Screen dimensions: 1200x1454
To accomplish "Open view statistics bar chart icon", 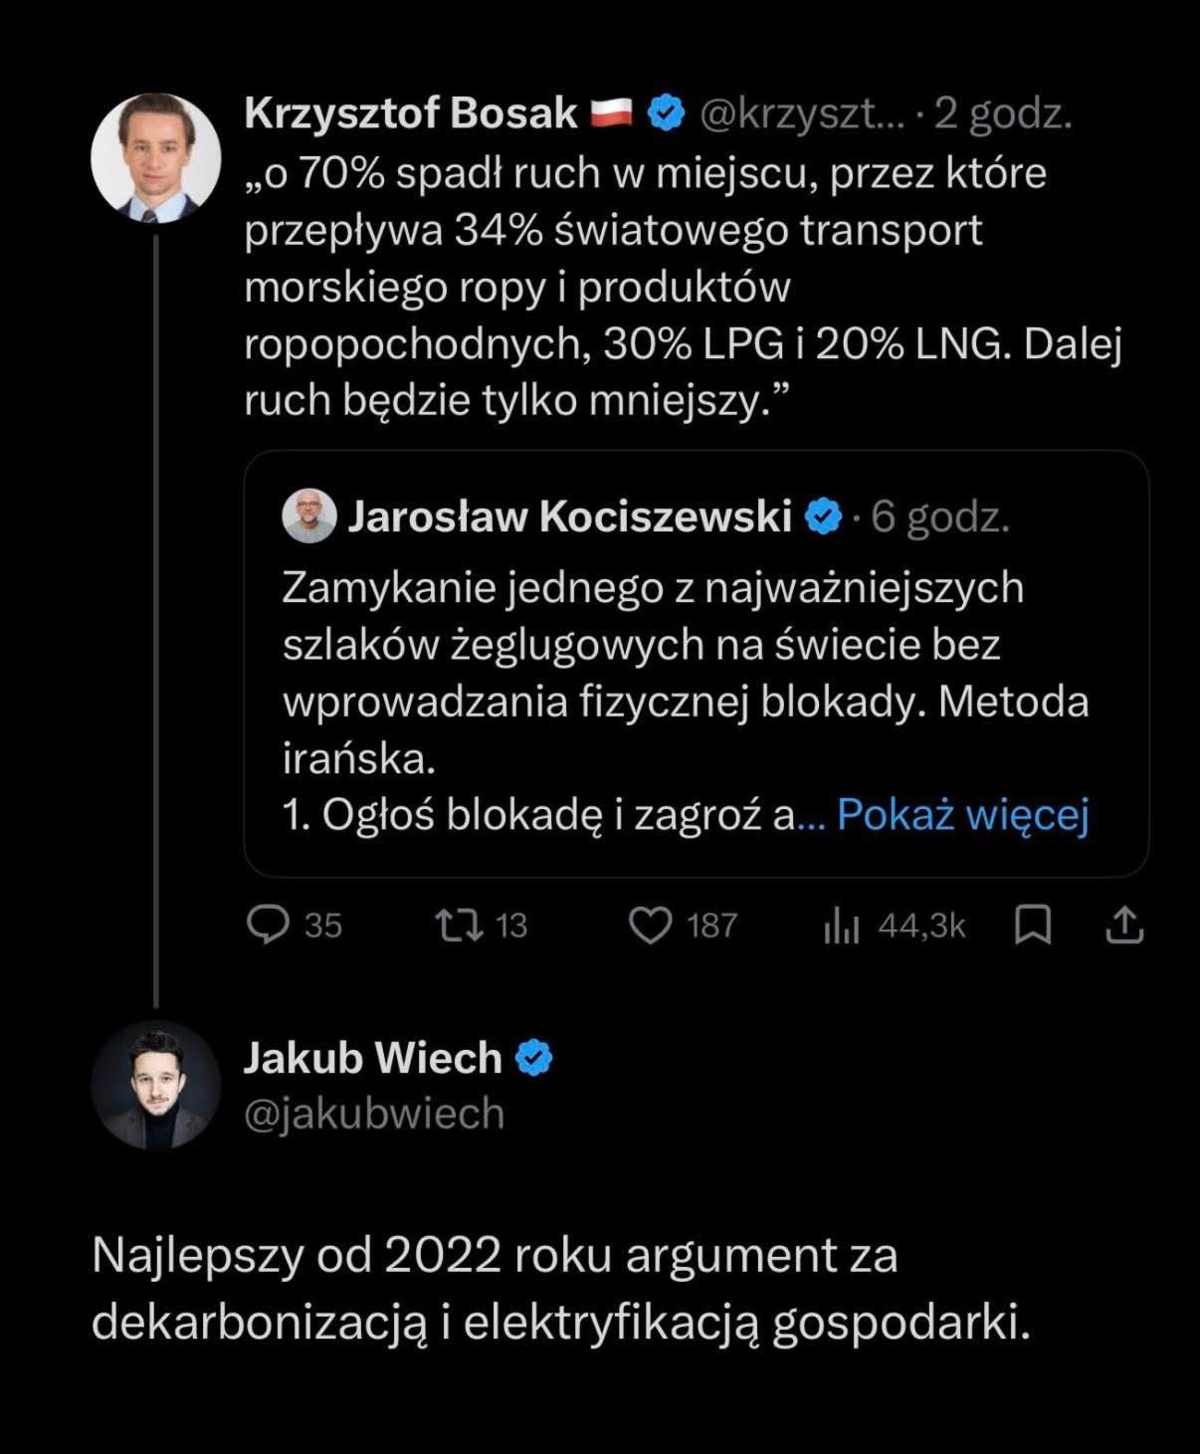I will [x=841, y=927].
